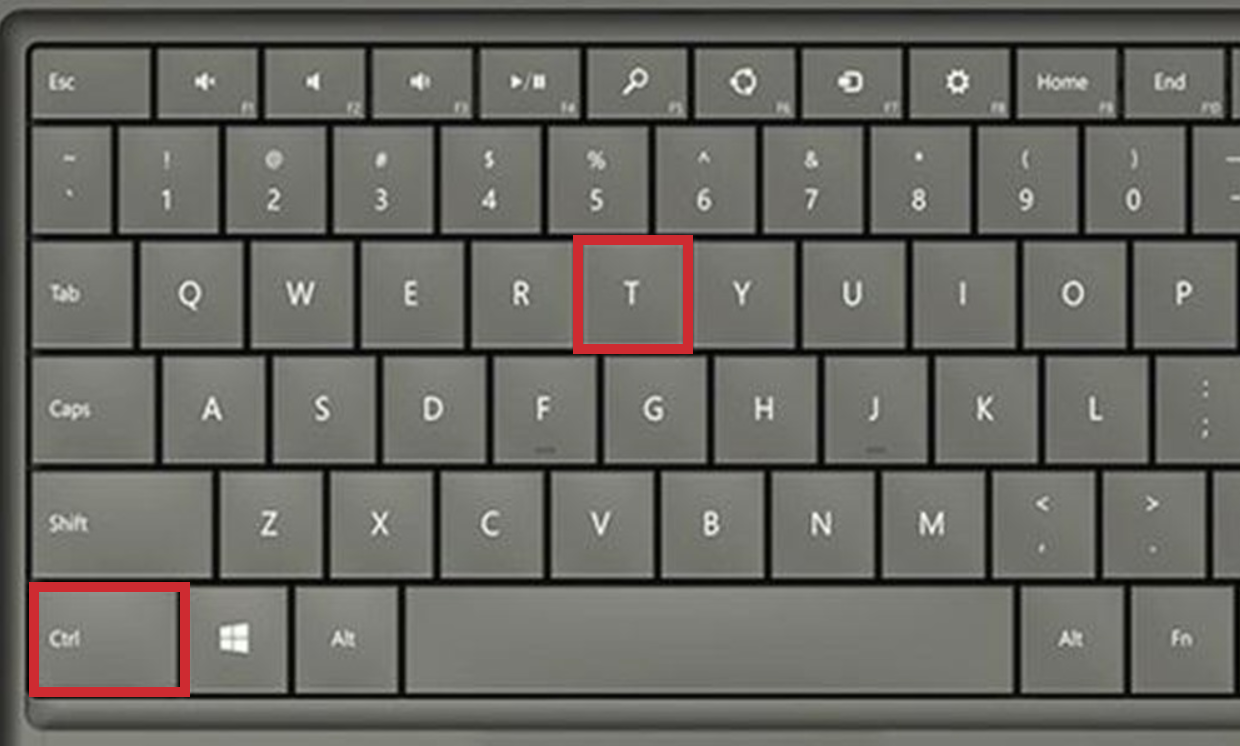Screen dimensions: 1240x746
Task: Click the End key
Action: click(1173, 83)
